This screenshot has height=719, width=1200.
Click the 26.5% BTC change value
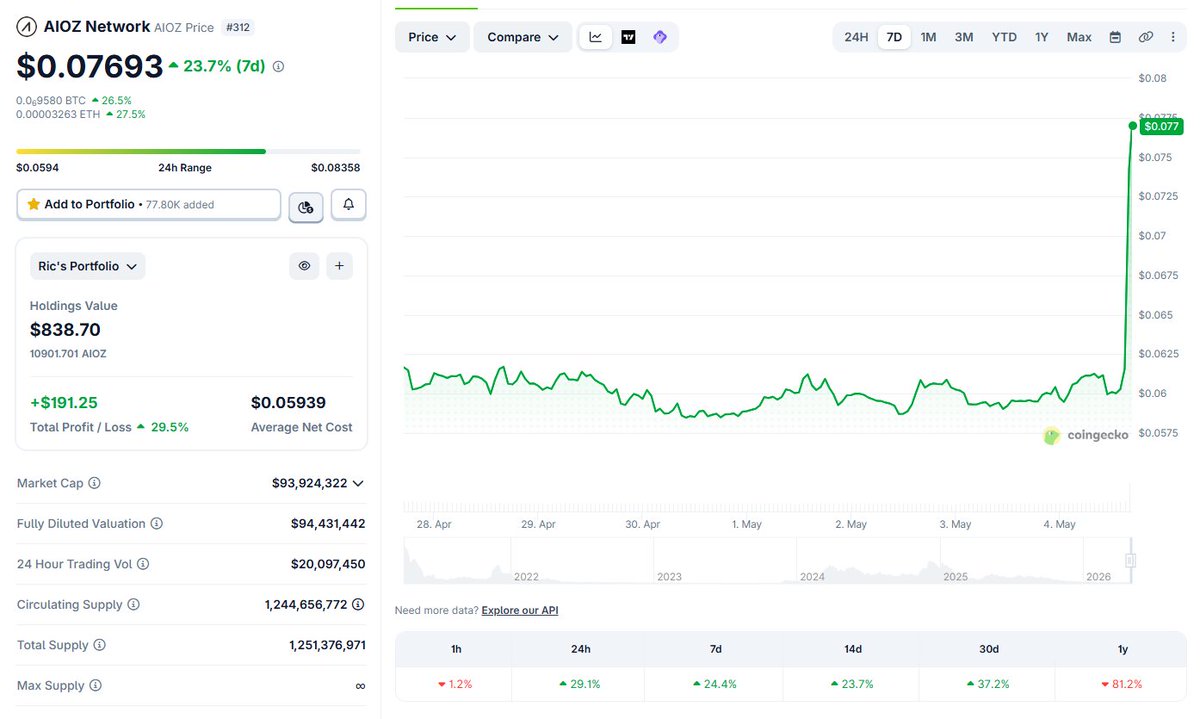coord(112,100)
